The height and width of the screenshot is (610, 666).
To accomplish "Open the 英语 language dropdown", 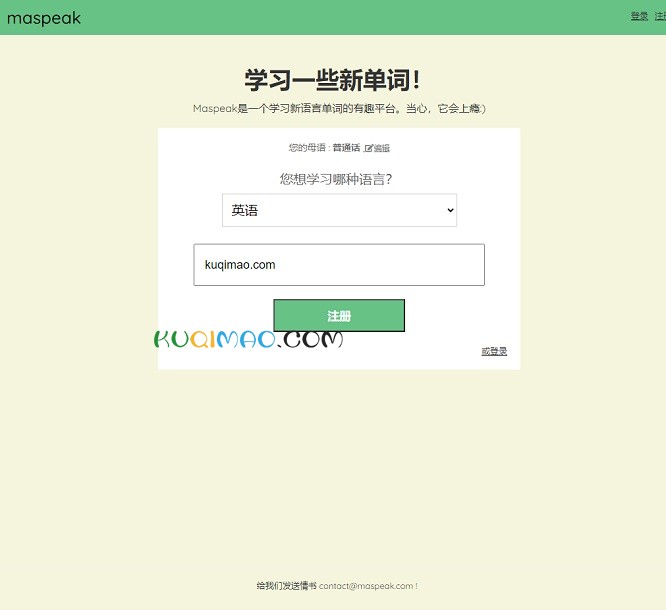I will point(339,210).
